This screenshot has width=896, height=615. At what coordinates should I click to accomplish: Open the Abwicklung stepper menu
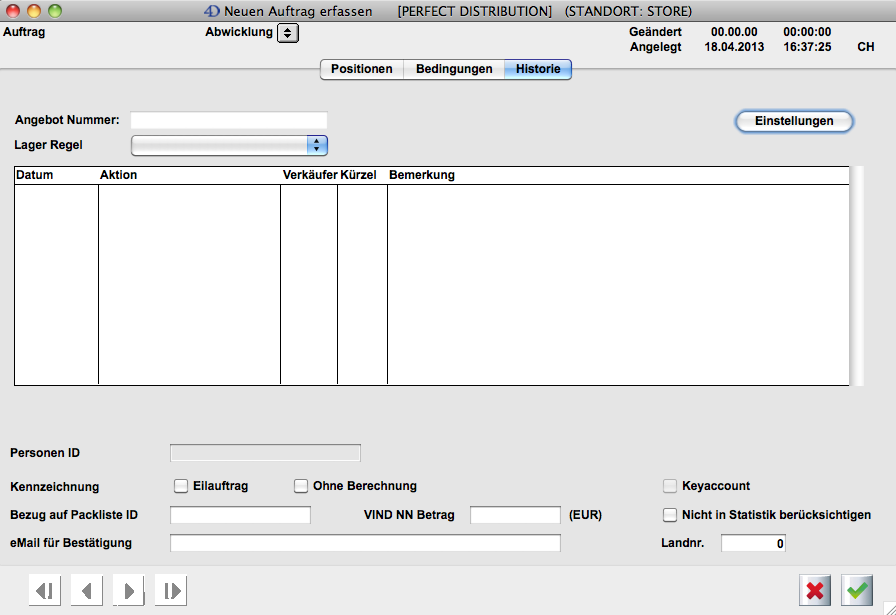point(288,32)
